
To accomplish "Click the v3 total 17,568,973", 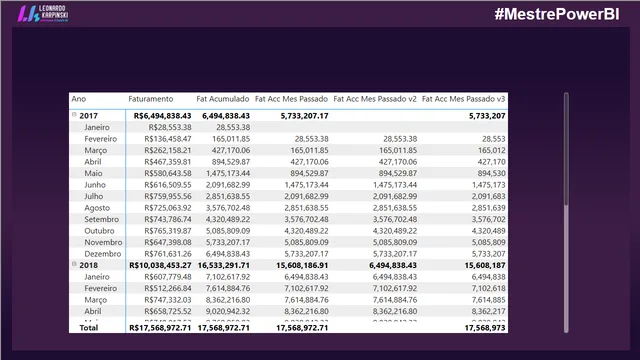I will 485,328.
